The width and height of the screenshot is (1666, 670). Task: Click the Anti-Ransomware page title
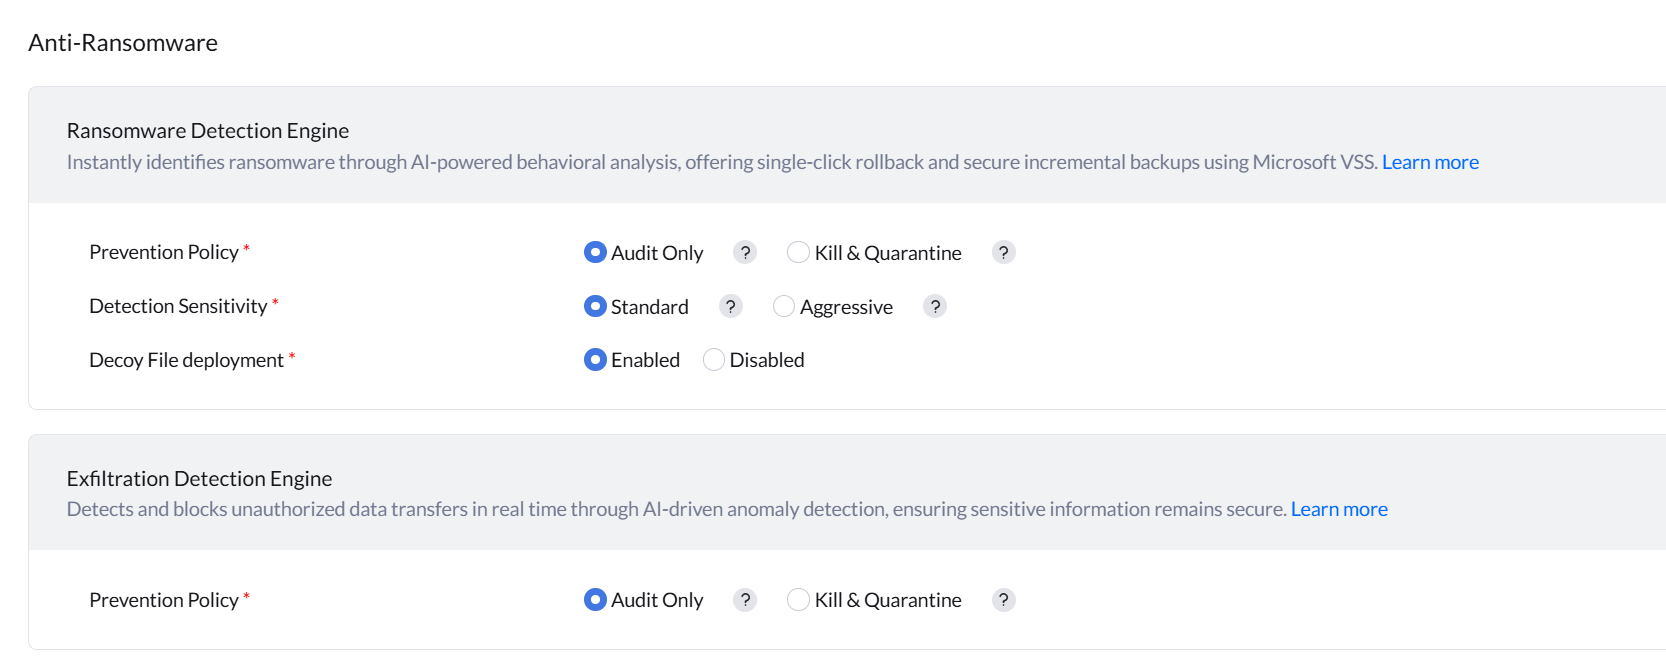pos(123,43)
